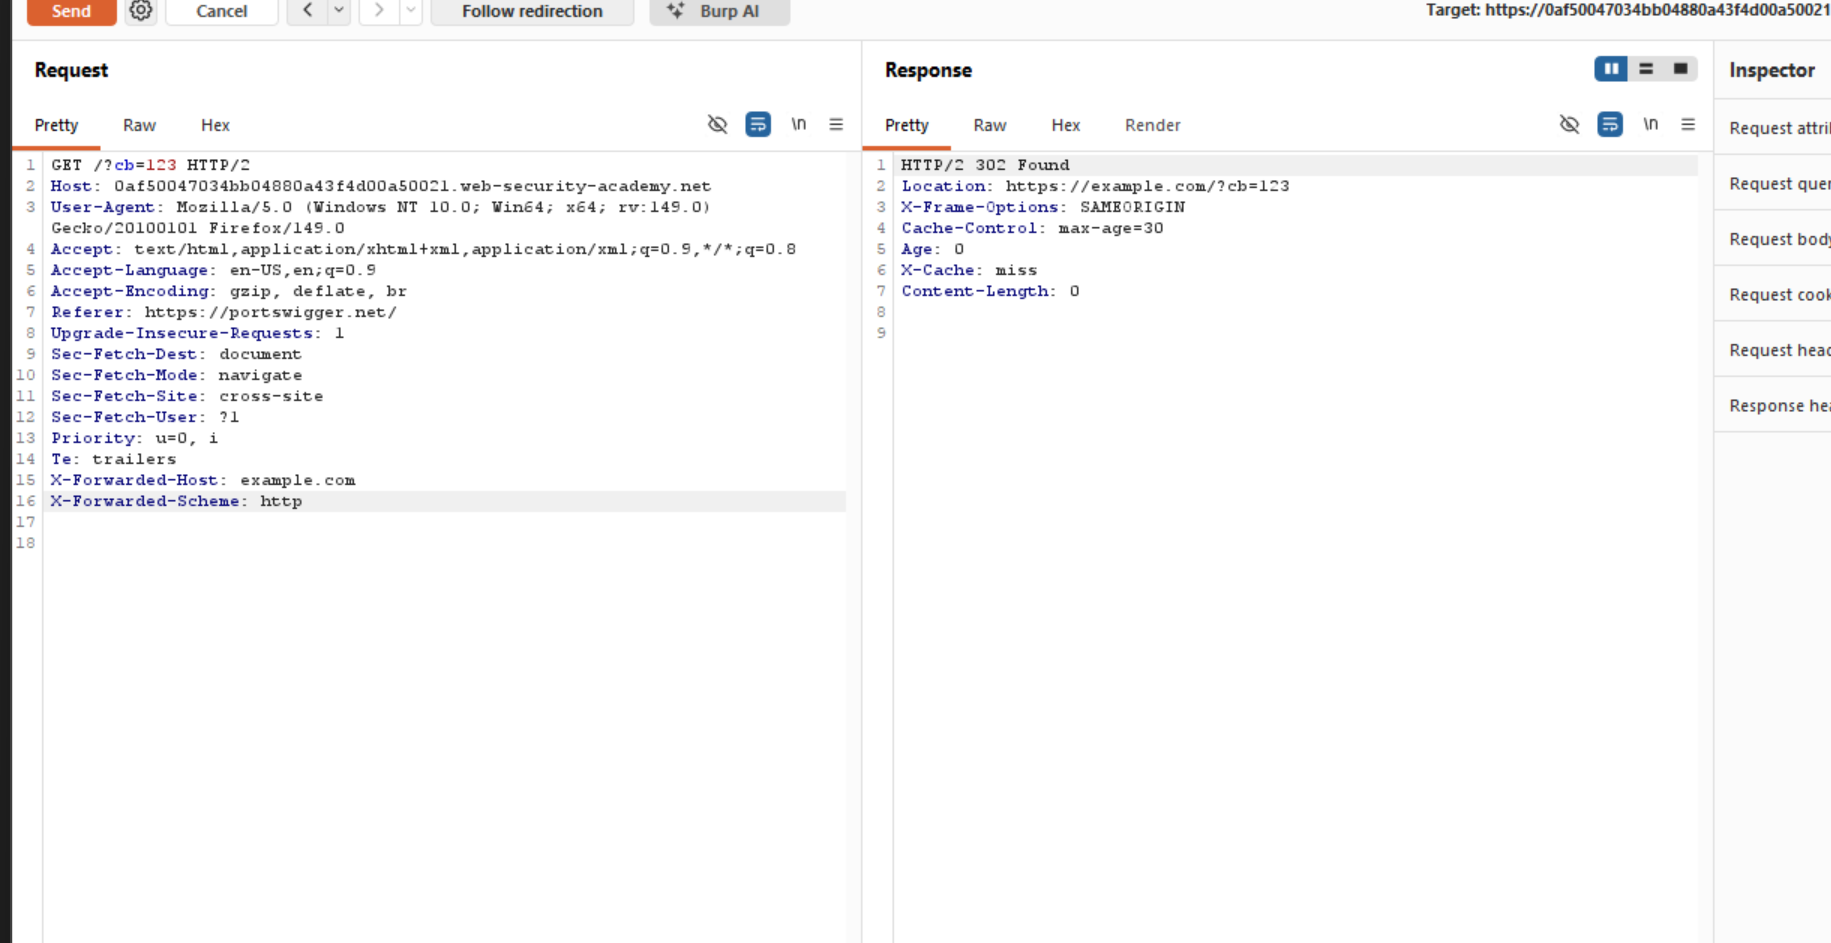Screen dimensions: 1831x943
Task: Click the Cancel button
Action: pyautogui.click(x=222, y=11)
